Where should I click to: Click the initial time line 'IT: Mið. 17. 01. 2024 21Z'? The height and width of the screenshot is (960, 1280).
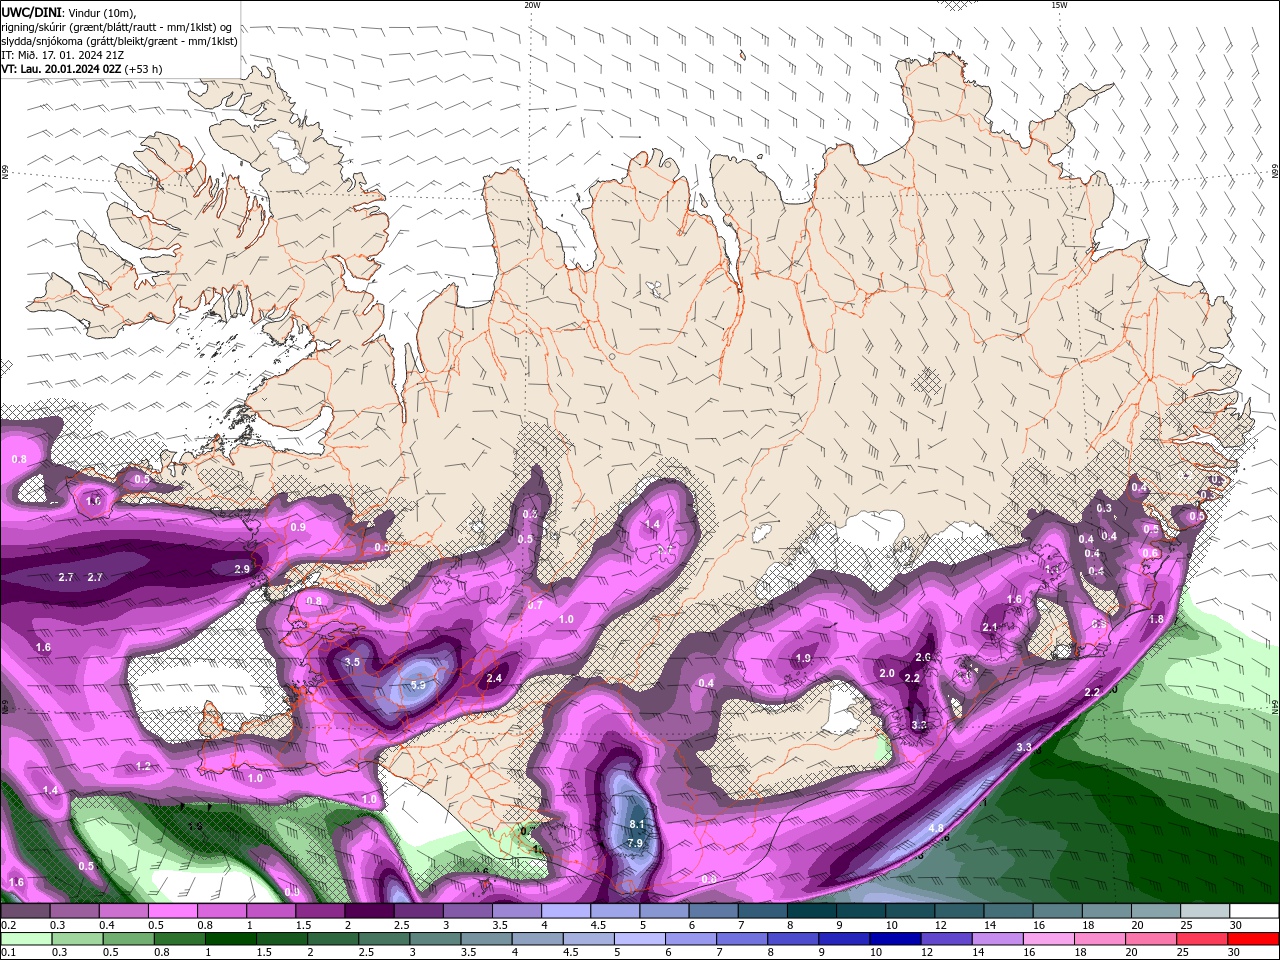pos(64,55)
